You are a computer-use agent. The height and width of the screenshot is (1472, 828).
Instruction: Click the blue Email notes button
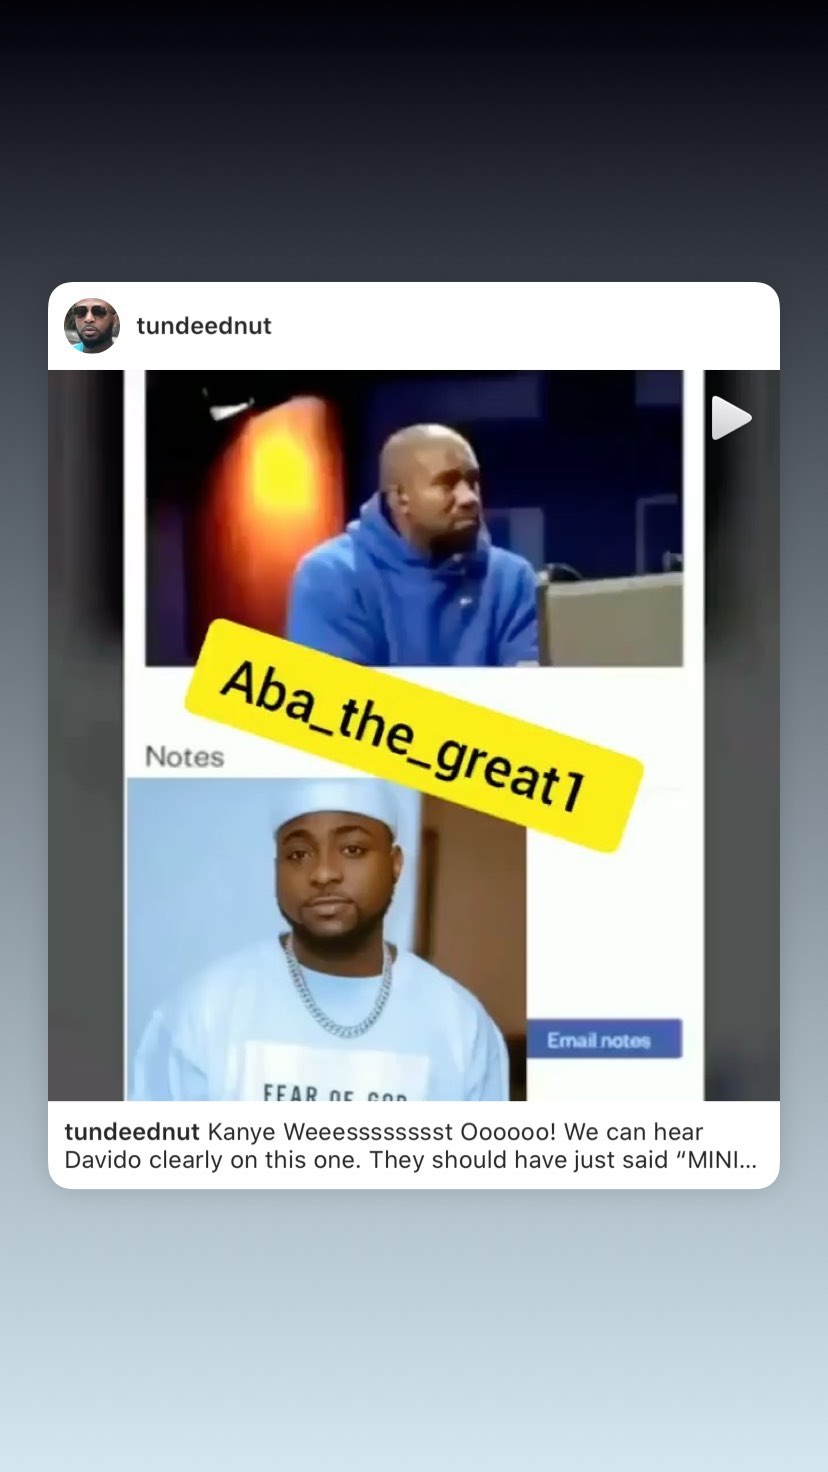coord(604,1040)
